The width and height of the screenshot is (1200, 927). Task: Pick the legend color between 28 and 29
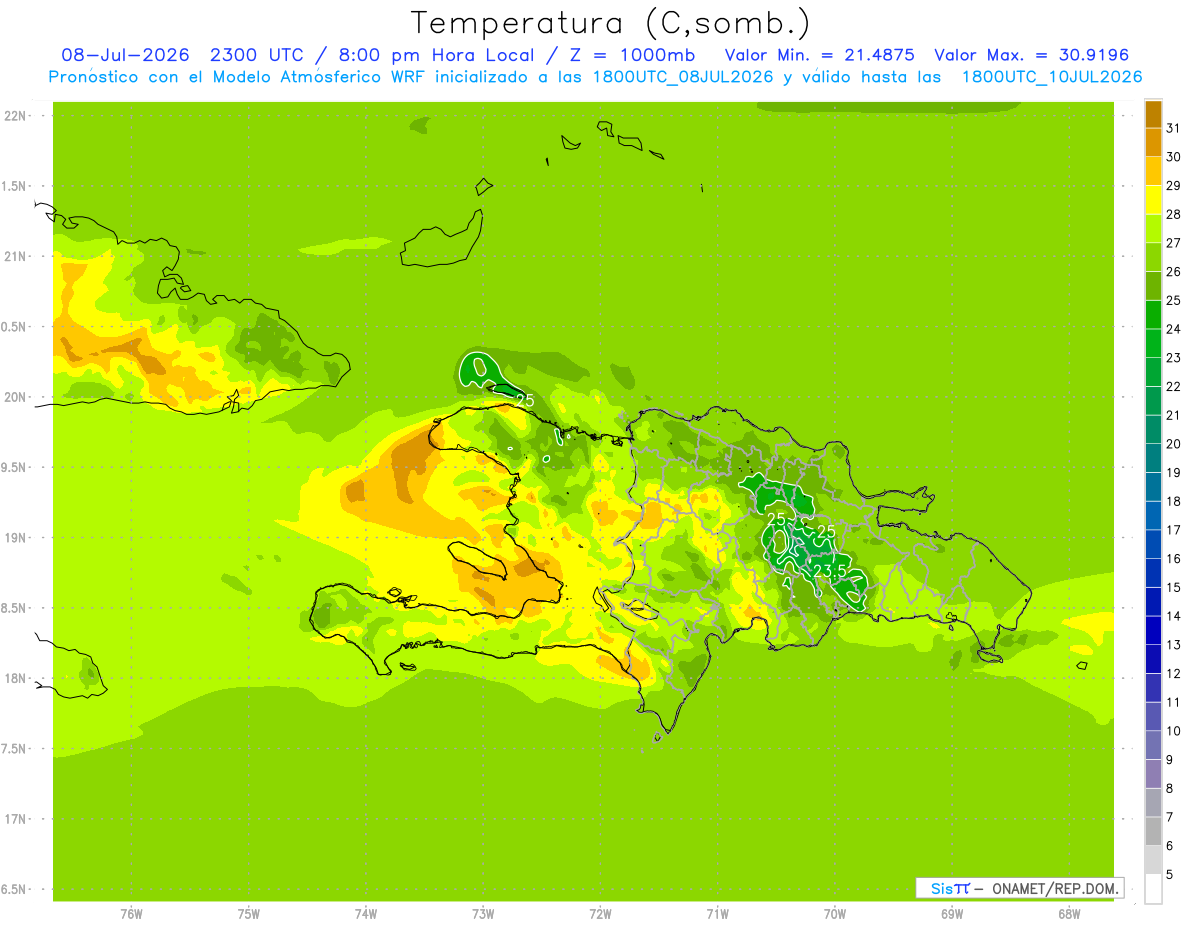1153,200
